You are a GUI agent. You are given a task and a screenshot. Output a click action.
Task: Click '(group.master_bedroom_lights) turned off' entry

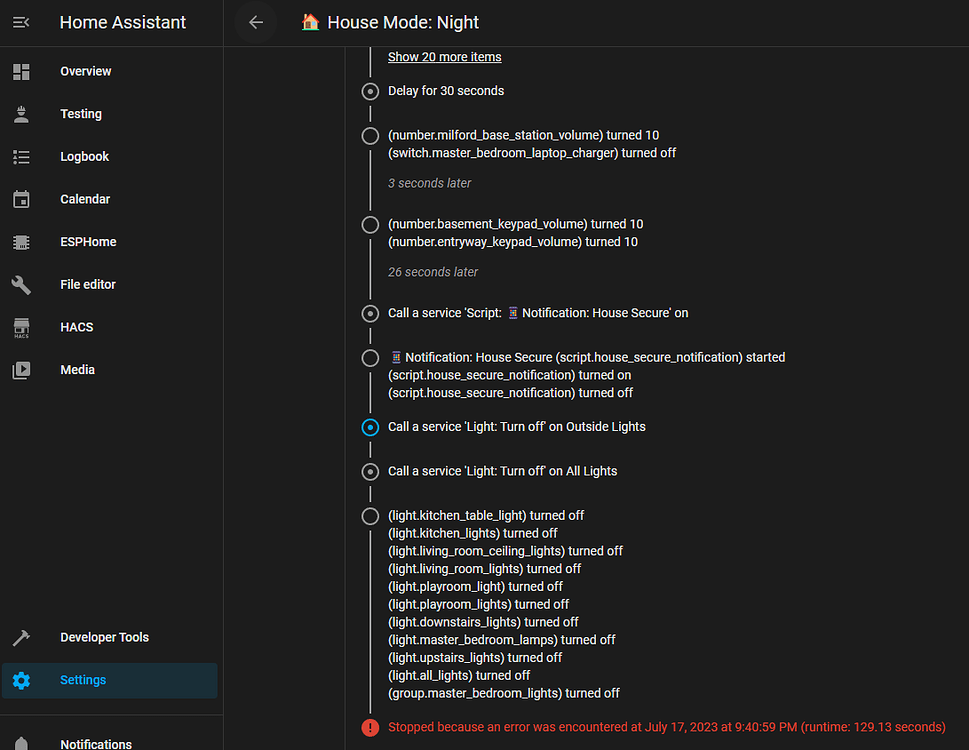tap(504, 694)
